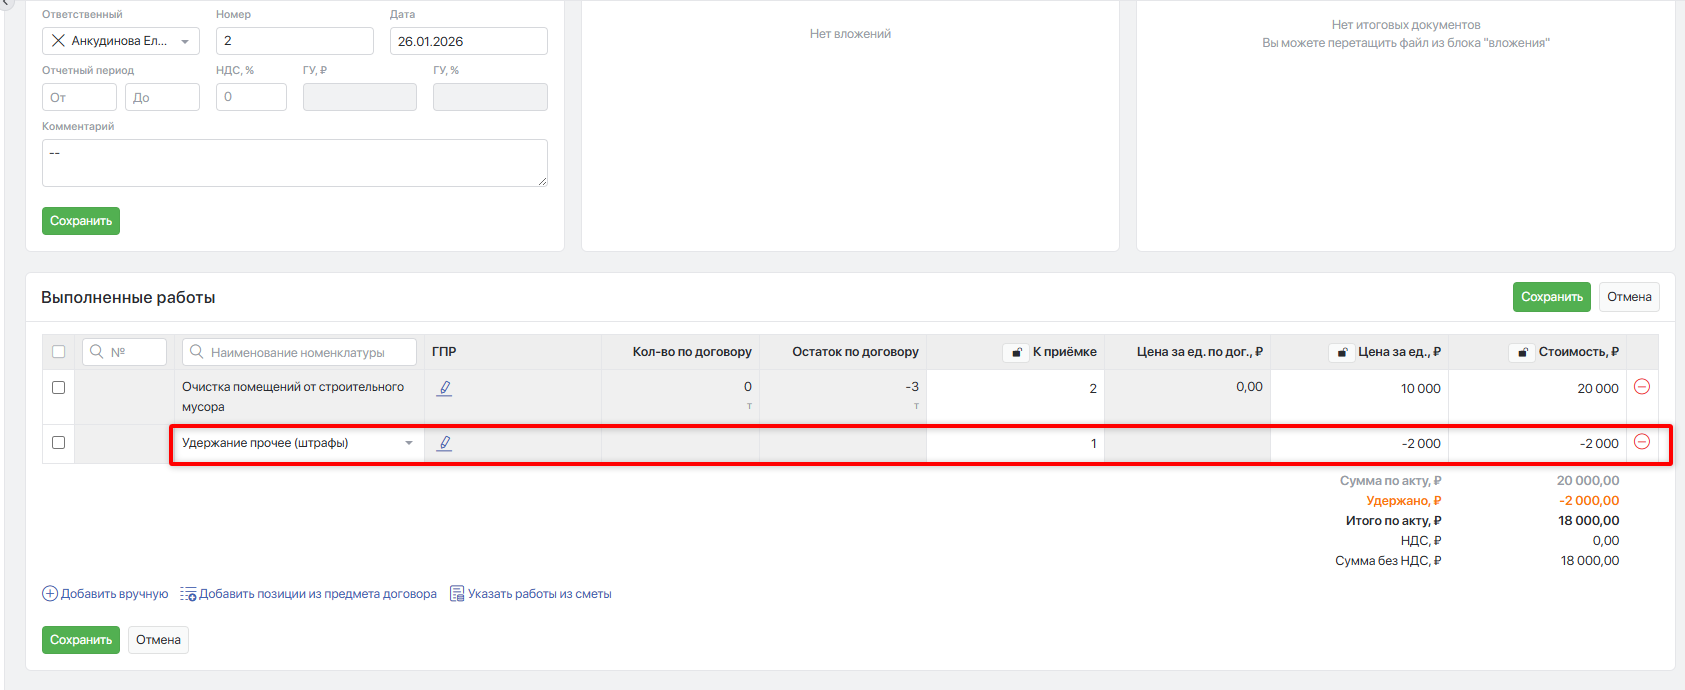Screen dimensions: 1685x690
Task: Clear the selected Ответственный with the X icon
Action: point(58,41)
